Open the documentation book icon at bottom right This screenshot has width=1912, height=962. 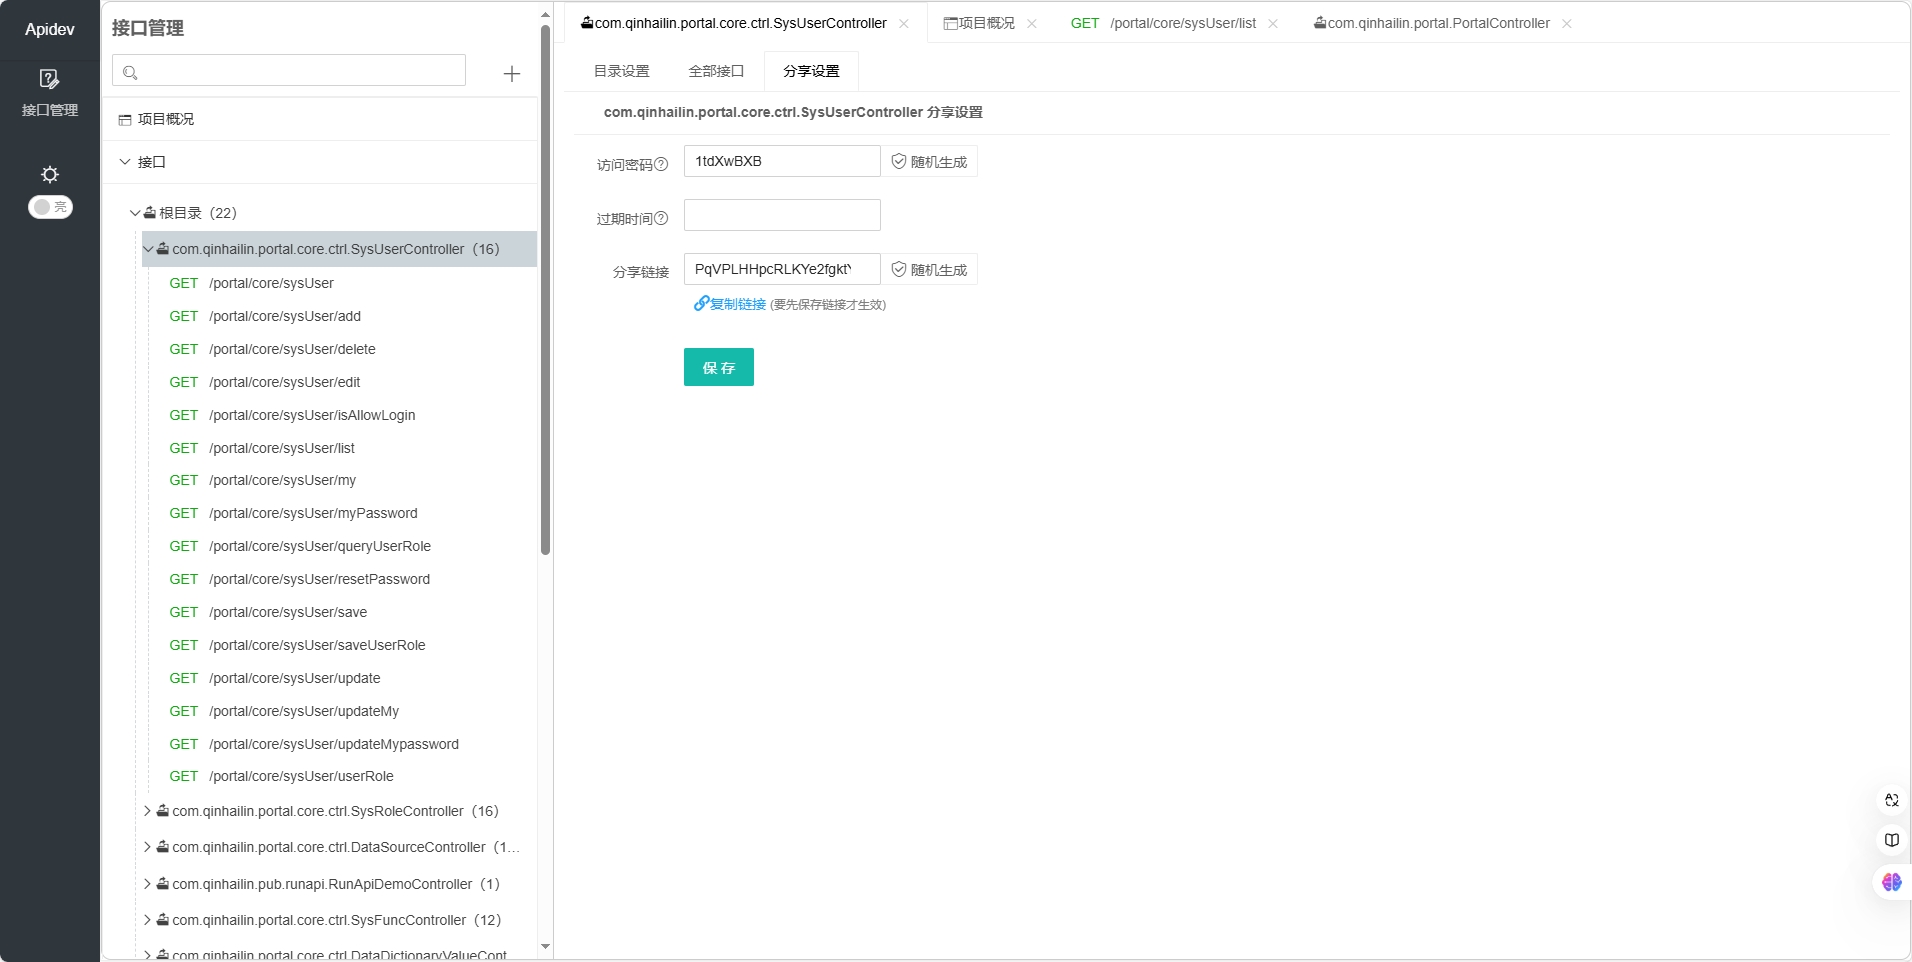tap(1891, 840)
